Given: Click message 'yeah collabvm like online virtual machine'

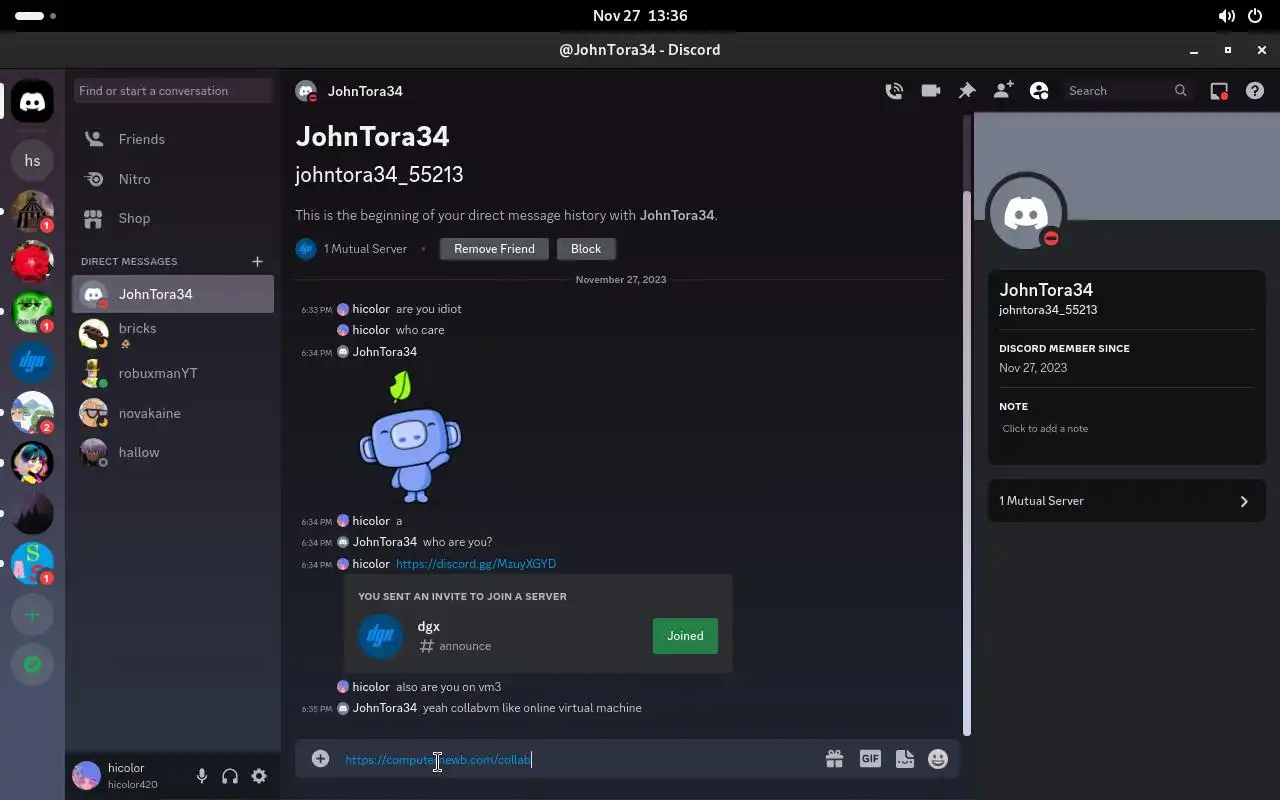Looking at the screenshot, I should (532, 708).
